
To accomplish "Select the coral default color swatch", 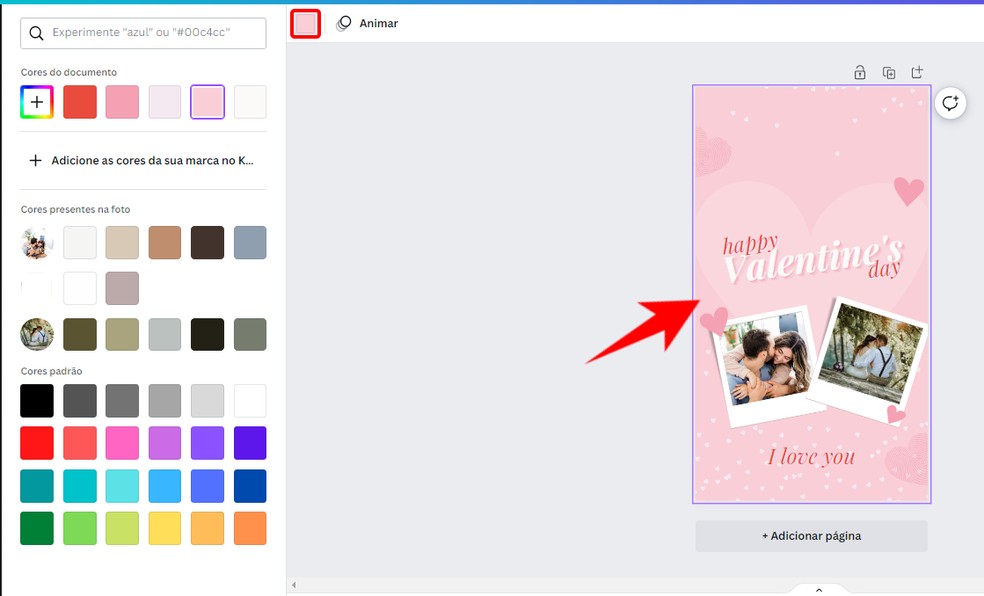I will point(80,443).
